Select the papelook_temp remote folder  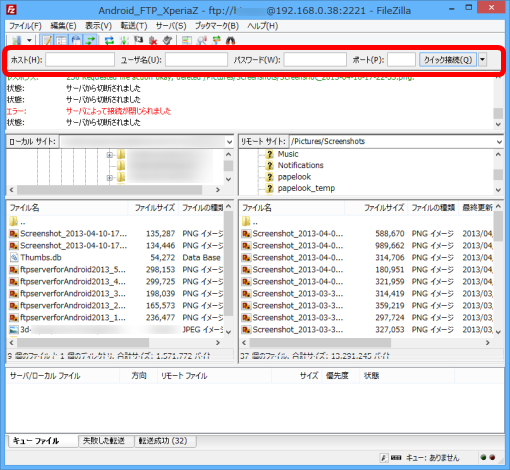click(306, 188)
